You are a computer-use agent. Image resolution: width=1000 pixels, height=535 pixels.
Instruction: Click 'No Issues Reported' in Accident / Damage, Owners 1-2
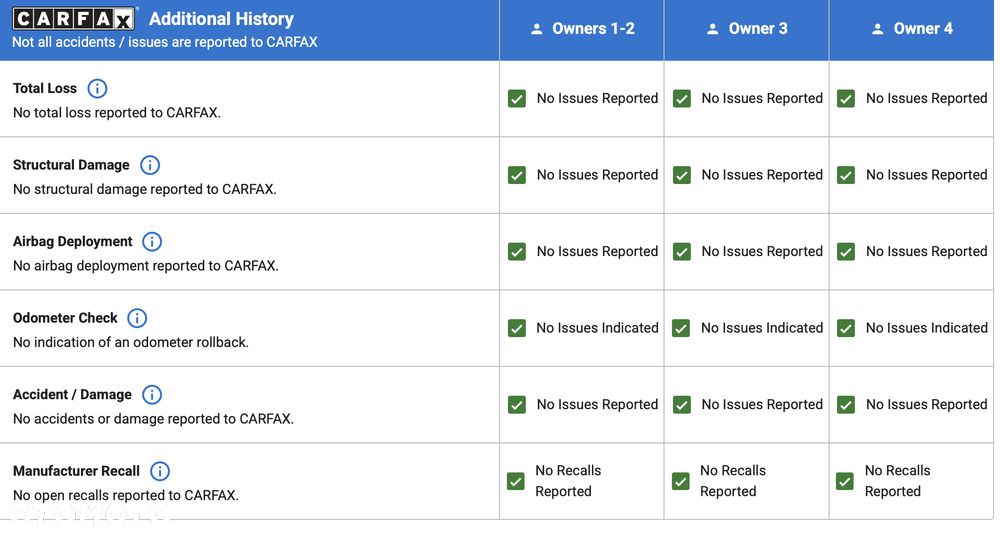(x=597, y=405)
